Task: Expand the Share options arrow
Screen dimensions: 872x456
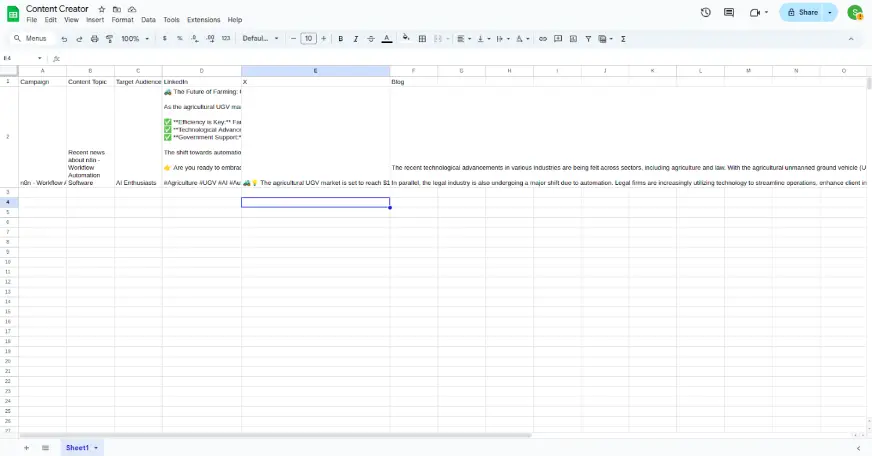Action: (830, 12)
